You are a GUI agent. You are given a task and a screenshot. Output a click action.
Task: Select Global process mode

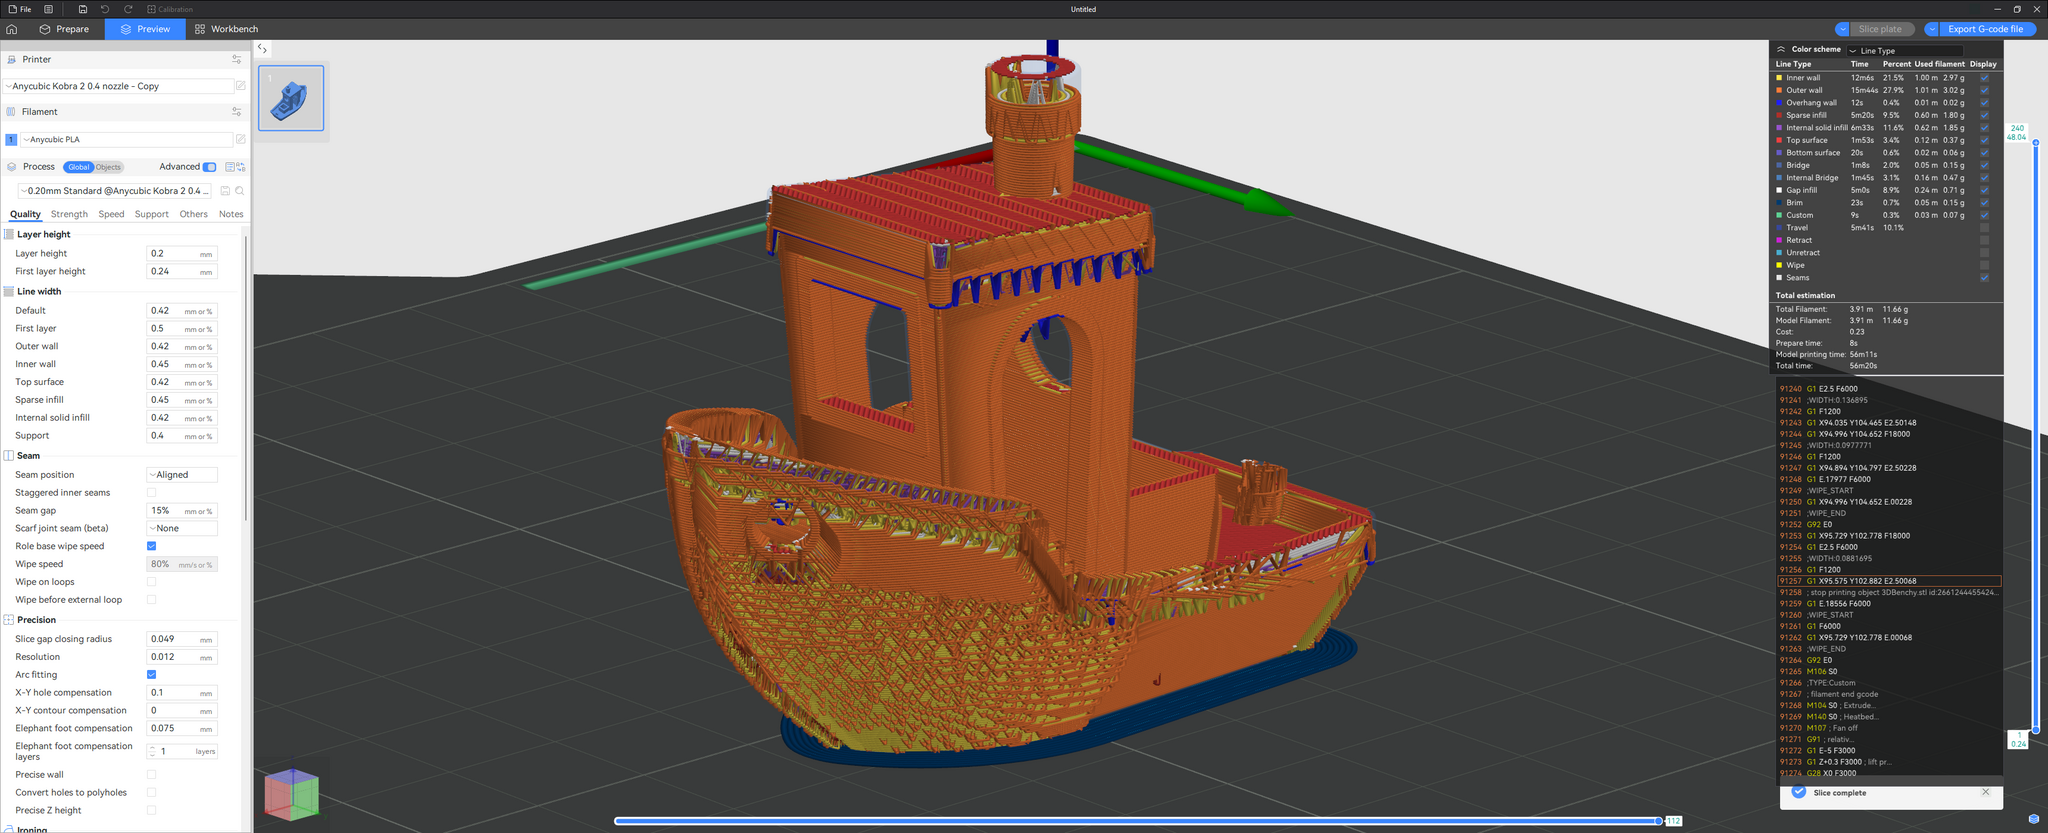[x=79, y=167]
